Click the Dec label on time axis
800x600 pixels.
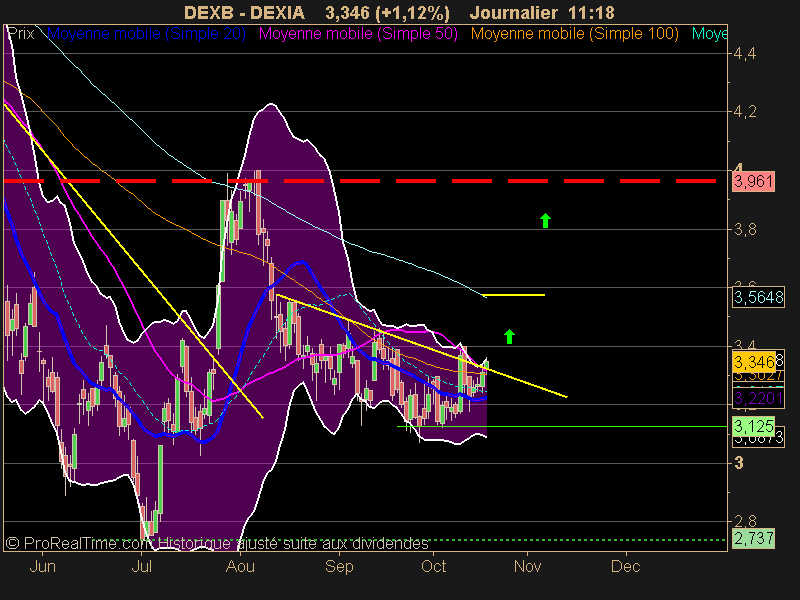click(626, 567)
